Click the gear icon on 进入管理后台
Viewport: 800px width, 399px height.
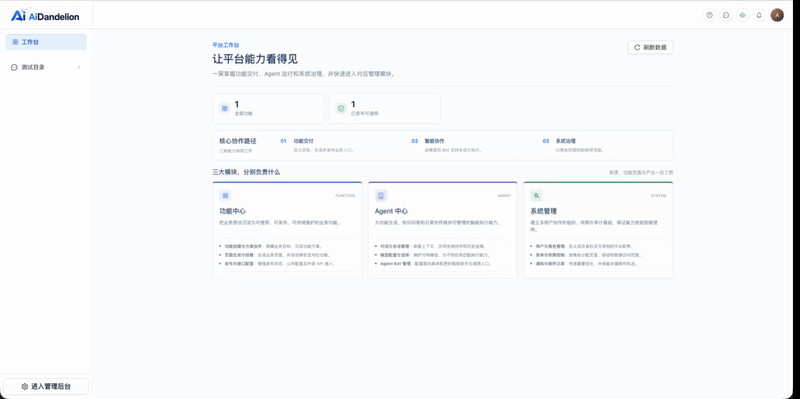coord(24,386)
